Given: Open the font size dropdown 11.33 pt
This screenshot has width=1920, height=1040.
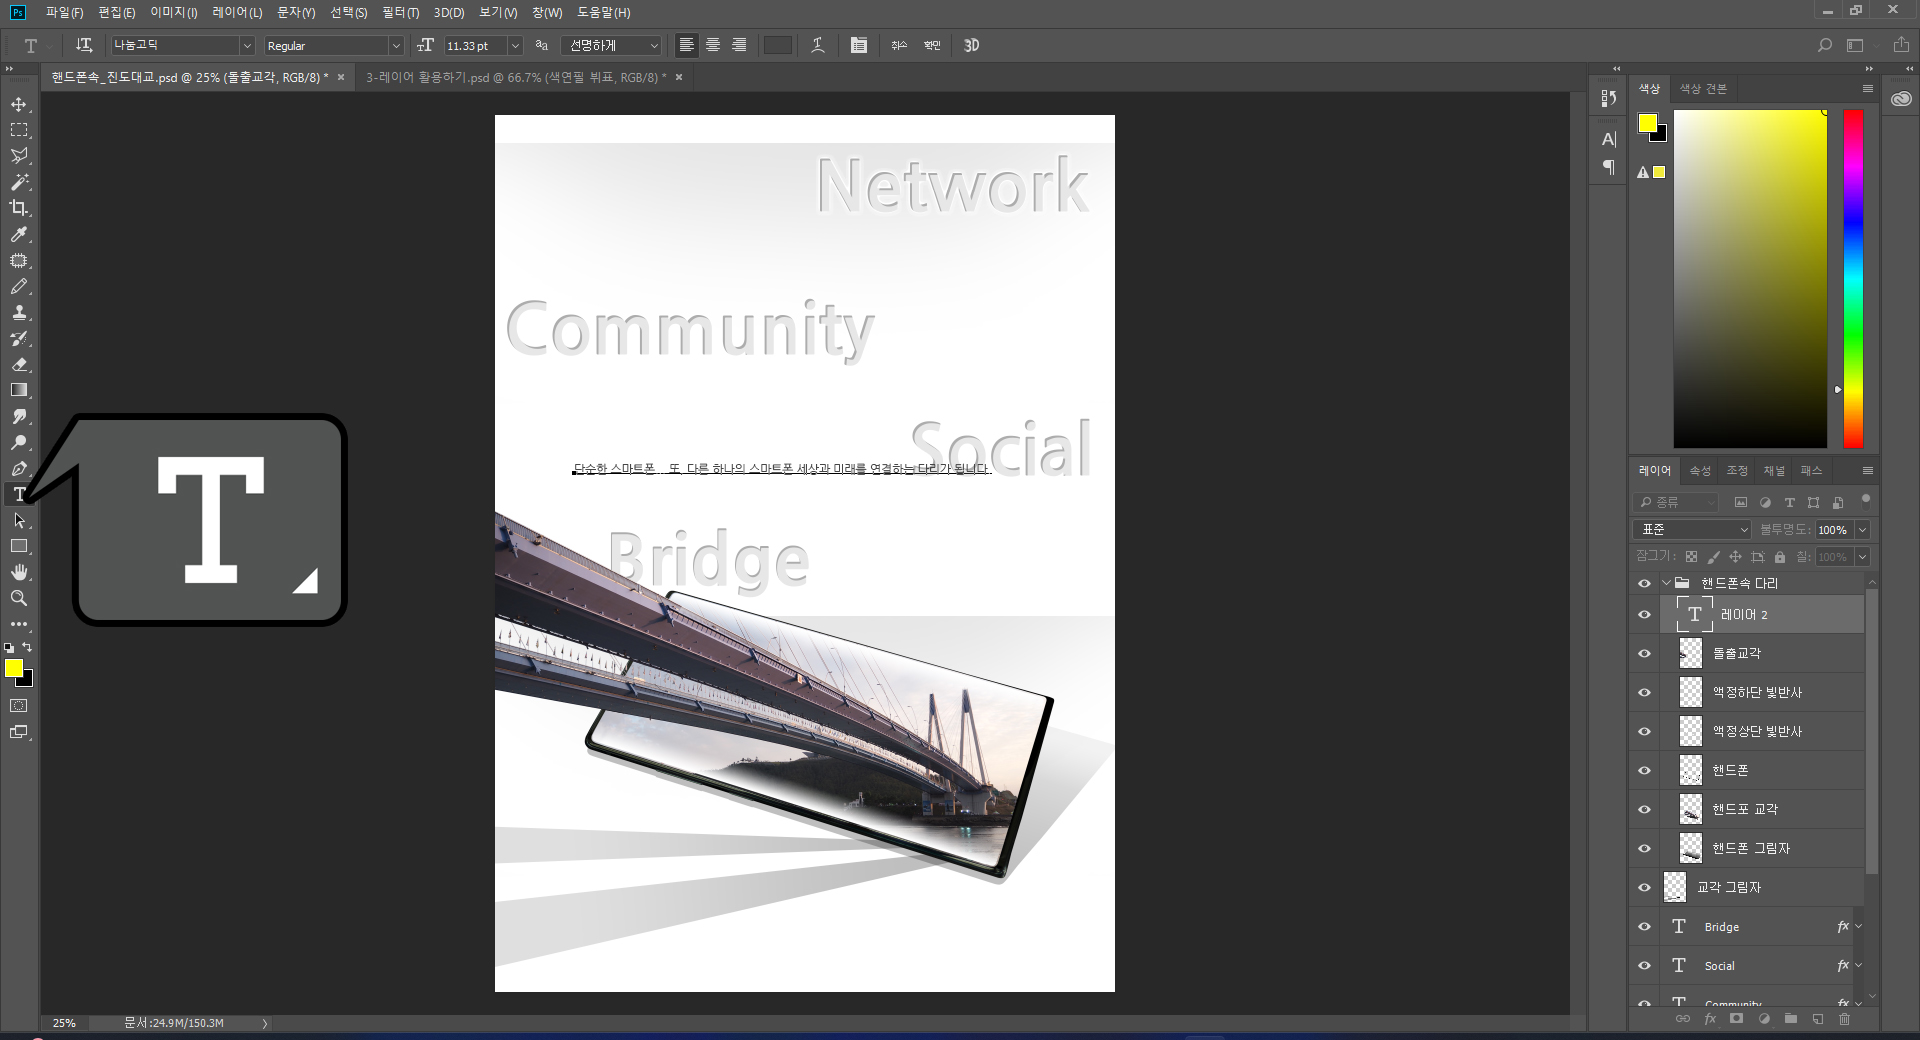Looking at the screenshot, I should [515, 45].
